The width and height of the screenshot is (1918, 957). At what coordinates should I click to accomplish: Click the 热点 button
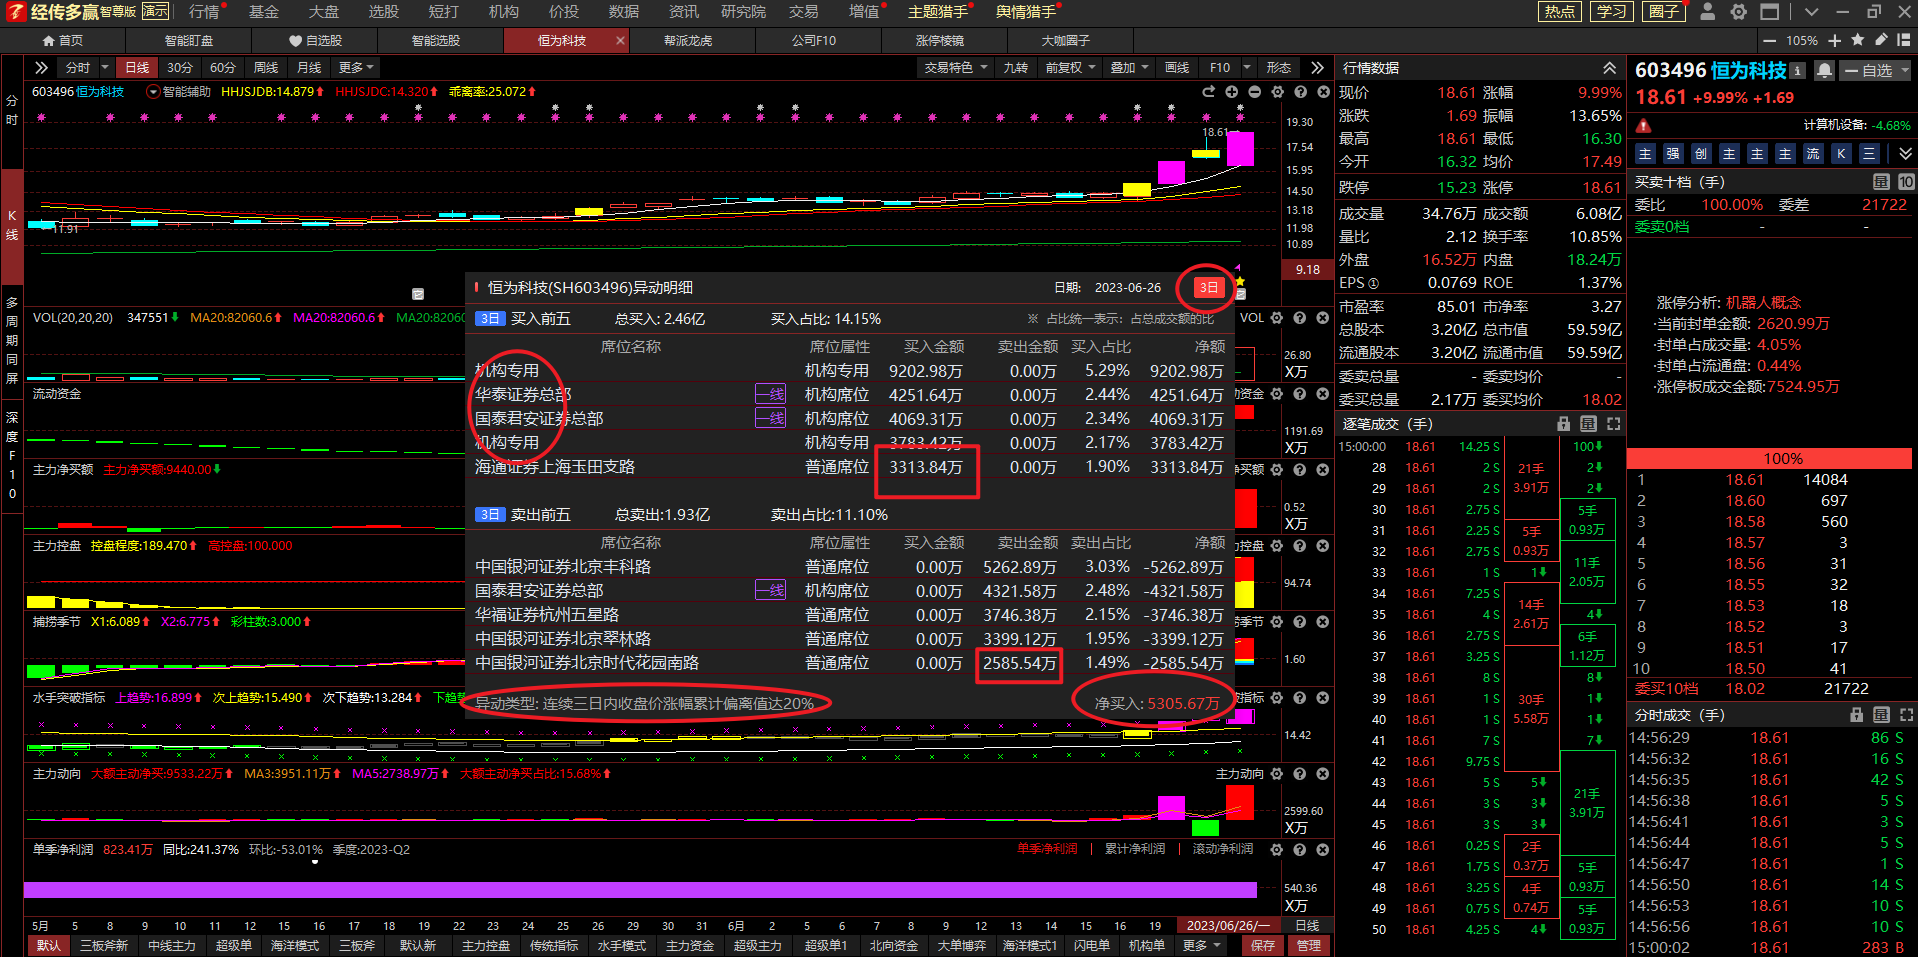1560,12
